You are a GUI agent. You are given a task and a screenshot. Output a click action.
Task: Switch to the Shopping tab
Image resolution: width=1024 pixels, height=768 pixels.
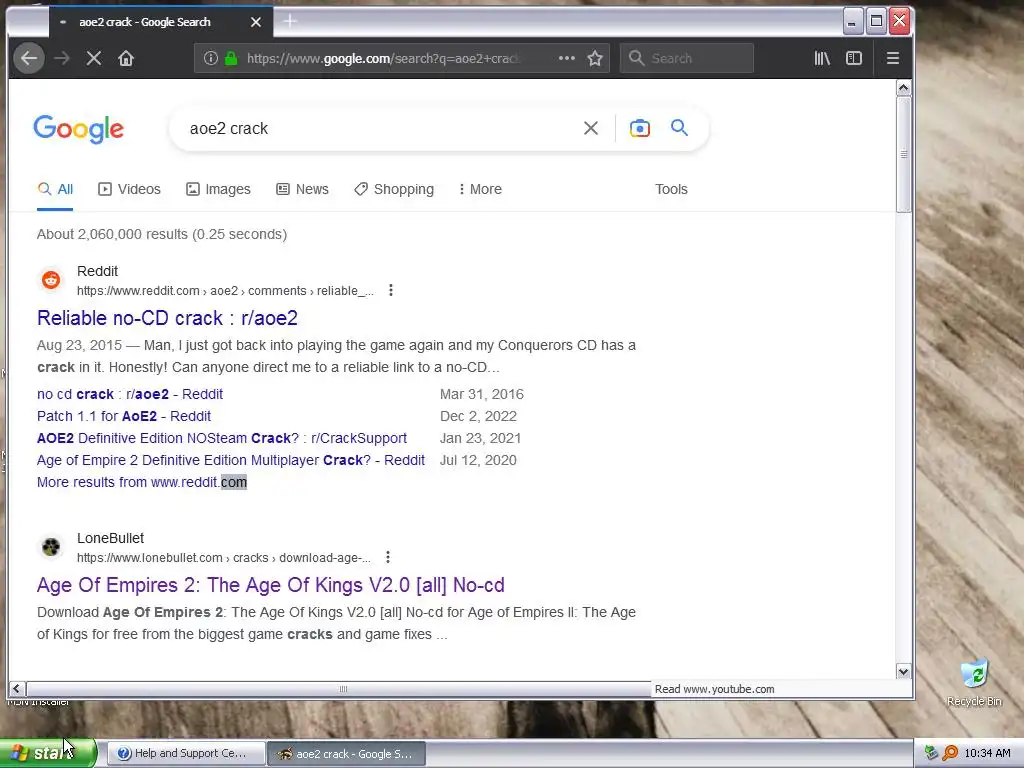[x=394, y=189]
